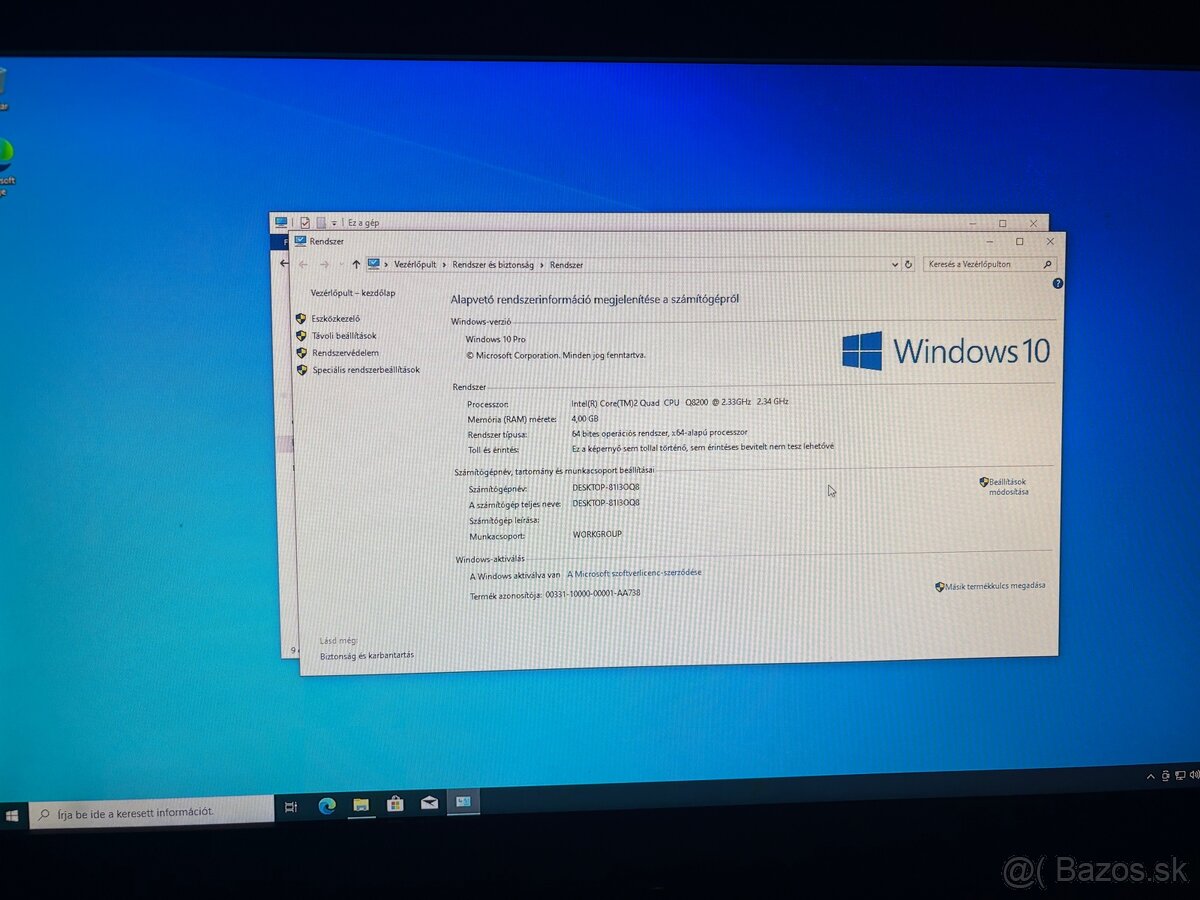Click the help question mark icon
This screenshot has width=1200, height=900.
click(1058, 284)
